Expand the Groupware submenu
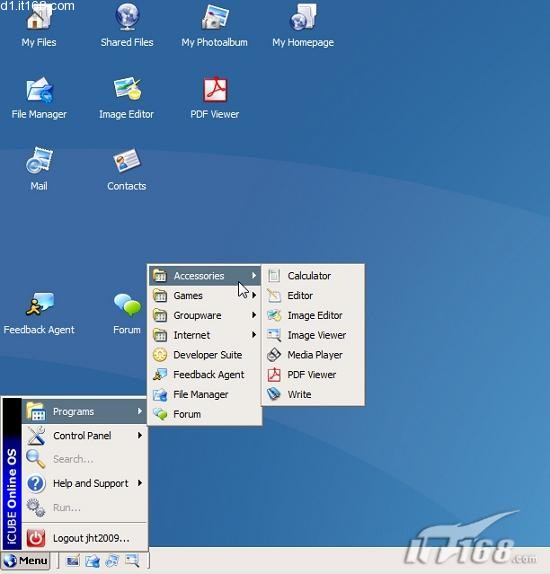This screenshot has width=550, height=574. [204, 315]
